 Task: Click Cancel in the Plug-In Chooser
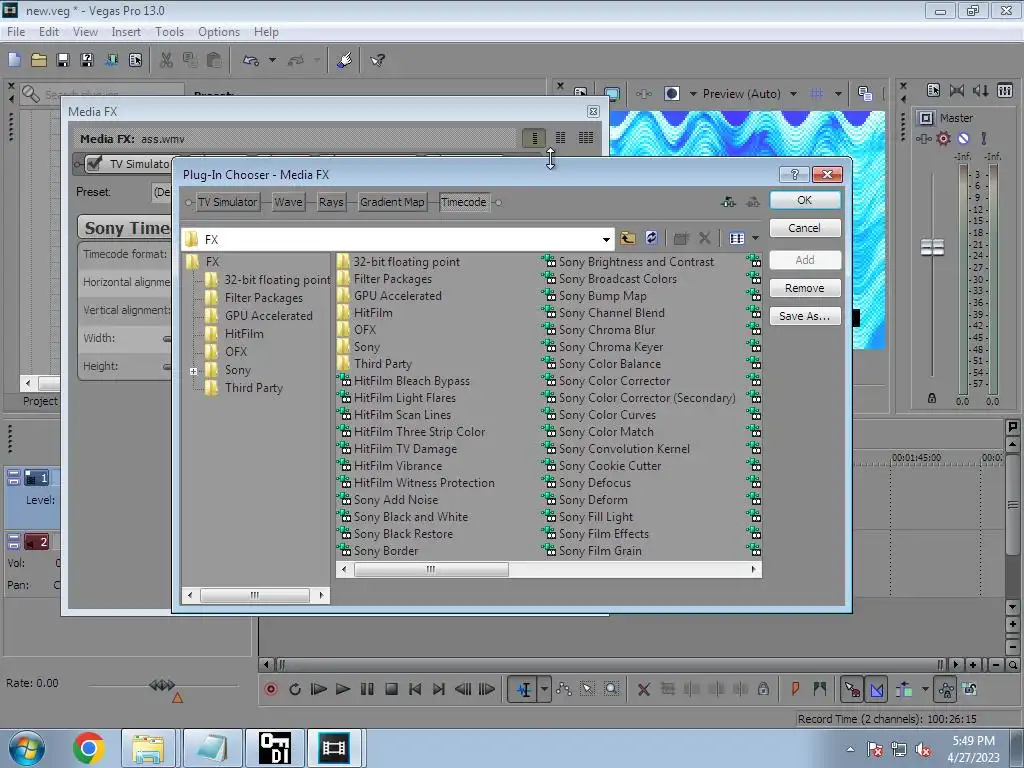(805, 228)
